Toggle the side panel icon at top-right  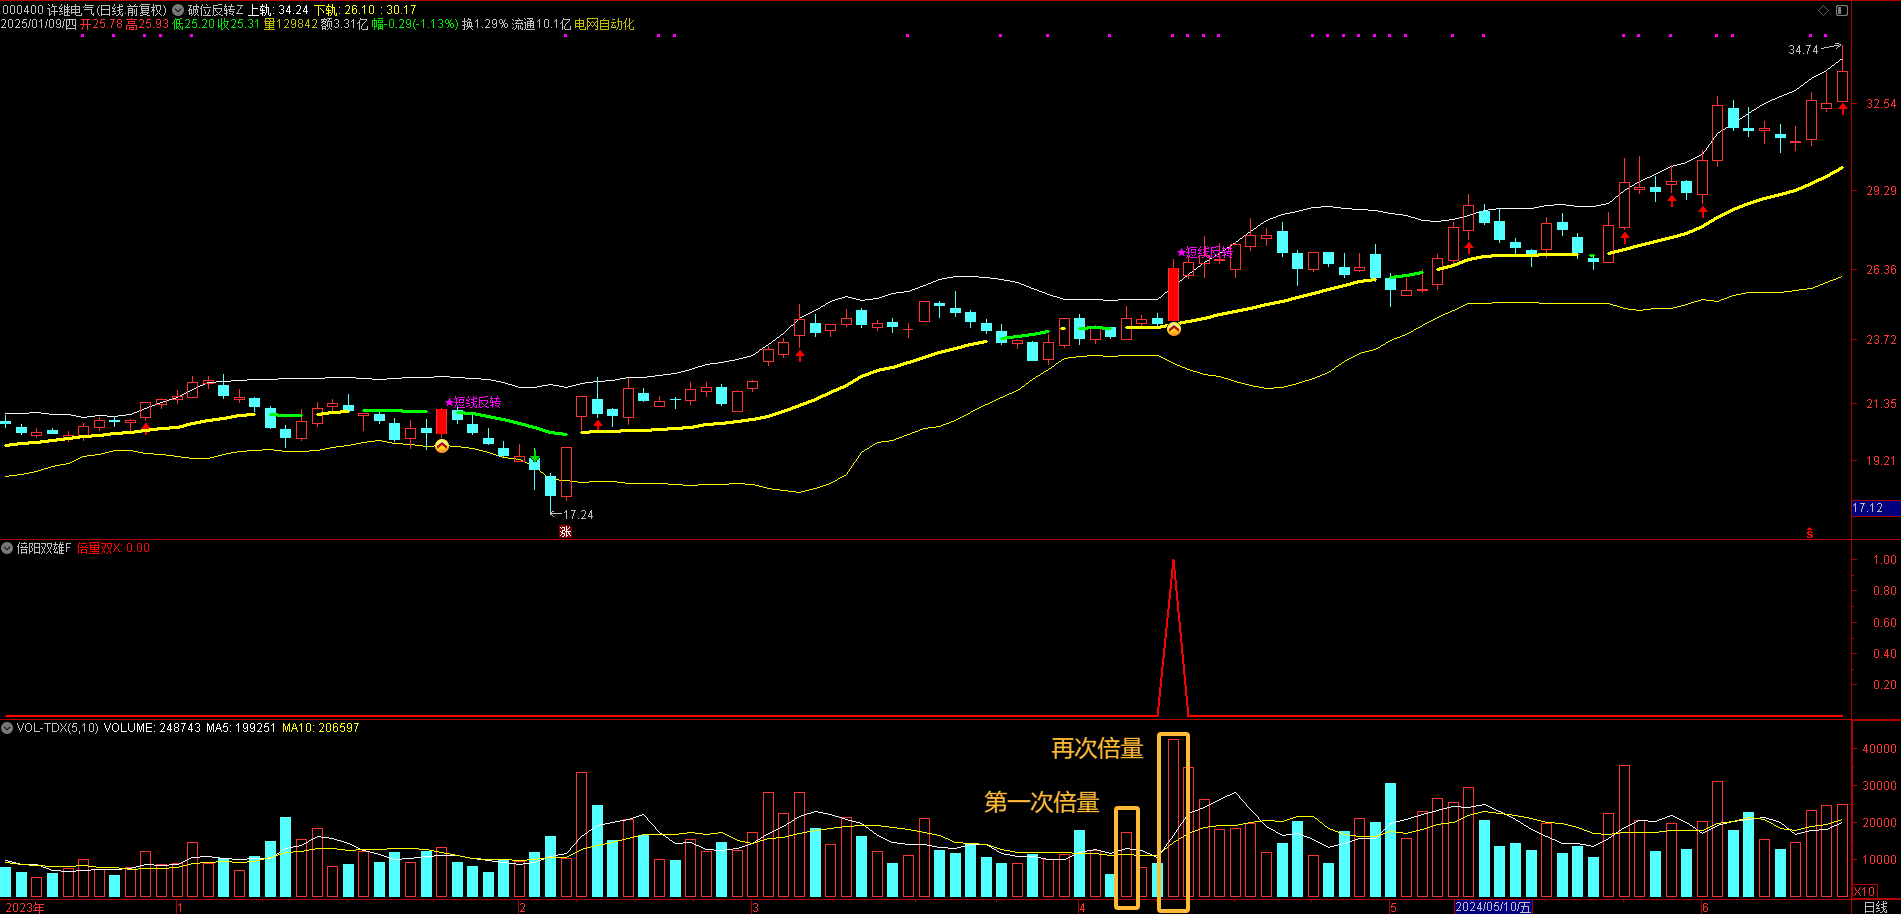[1842, 10]
